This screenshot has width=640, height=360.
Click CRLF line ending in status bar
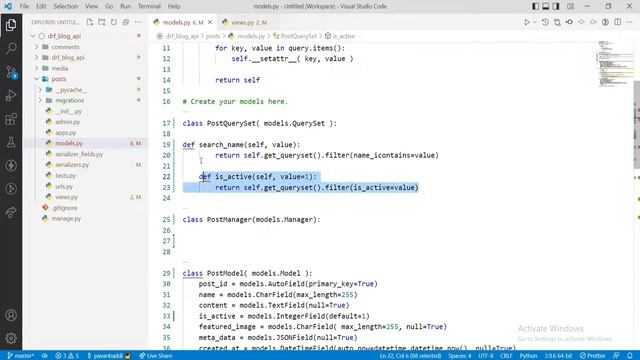point(506,356)
